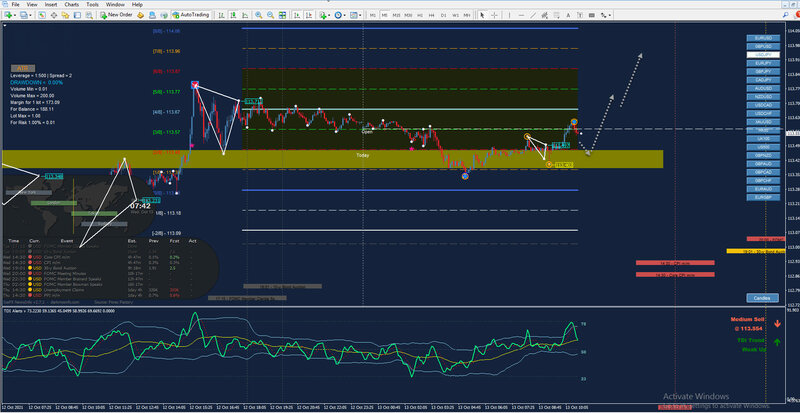Image resolution: width=800 pixels, height=413 pixels.
Task: Click the New Order toolbar button
Action: coord(118,15)
